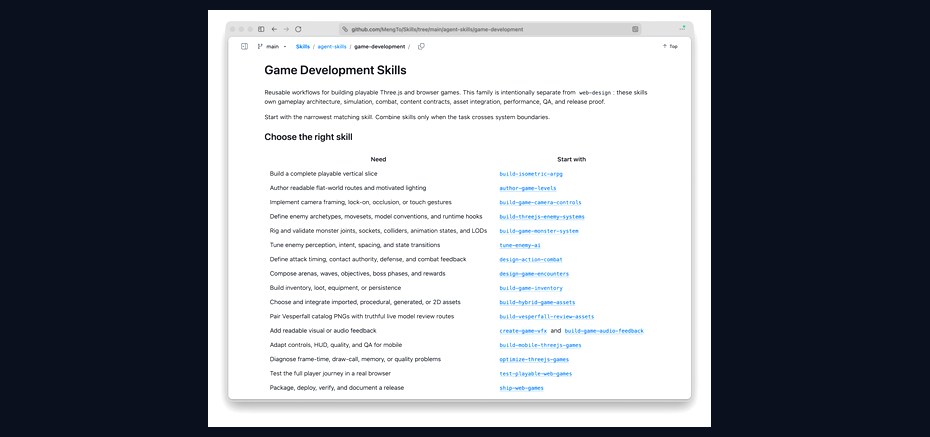Click 'Pair Vesperfall catalog PNGs' row text
The height and width of the screenshot is (437, 930).
pos(362,316)
